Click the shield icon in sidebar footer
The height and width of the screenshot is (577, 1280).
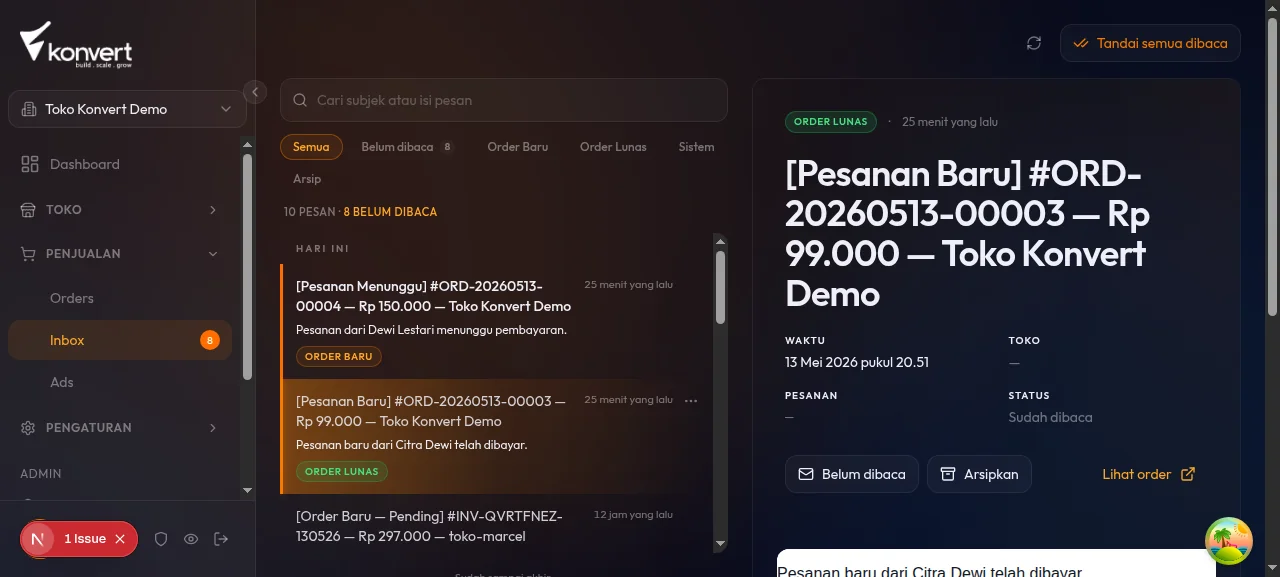[x=161, y=539]
